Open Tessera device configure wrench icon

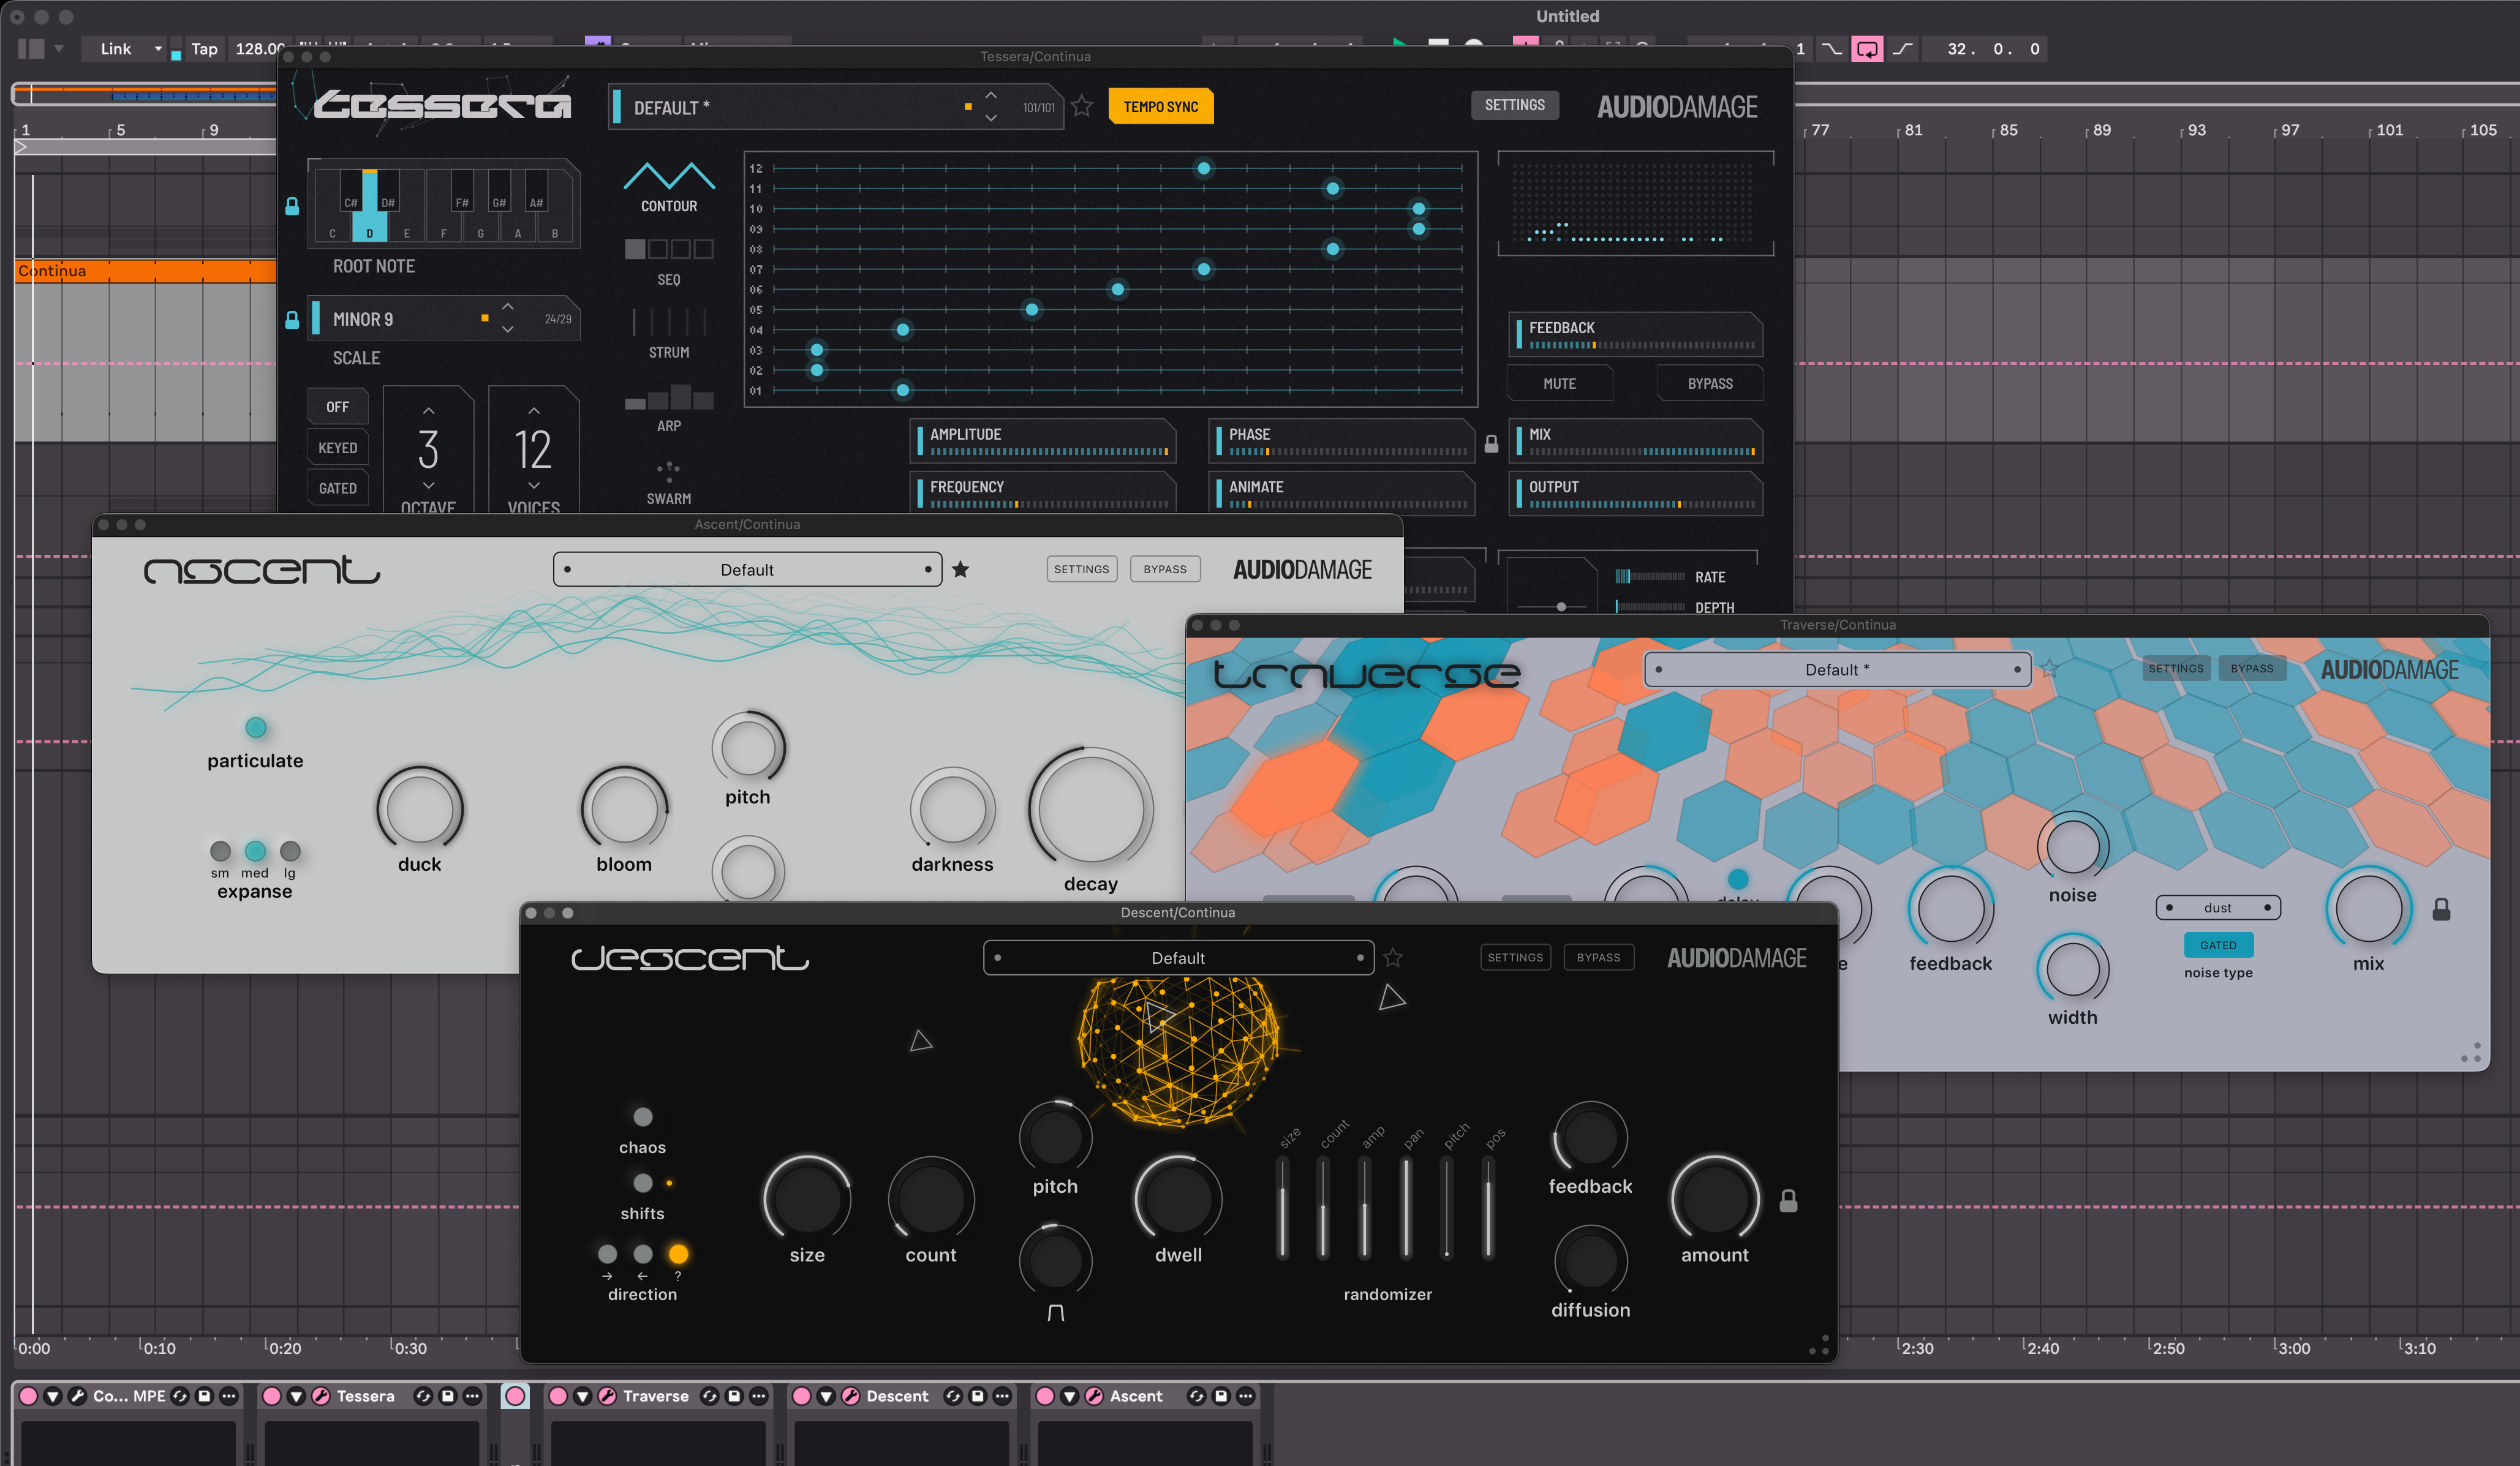[x=320, y=1396]
